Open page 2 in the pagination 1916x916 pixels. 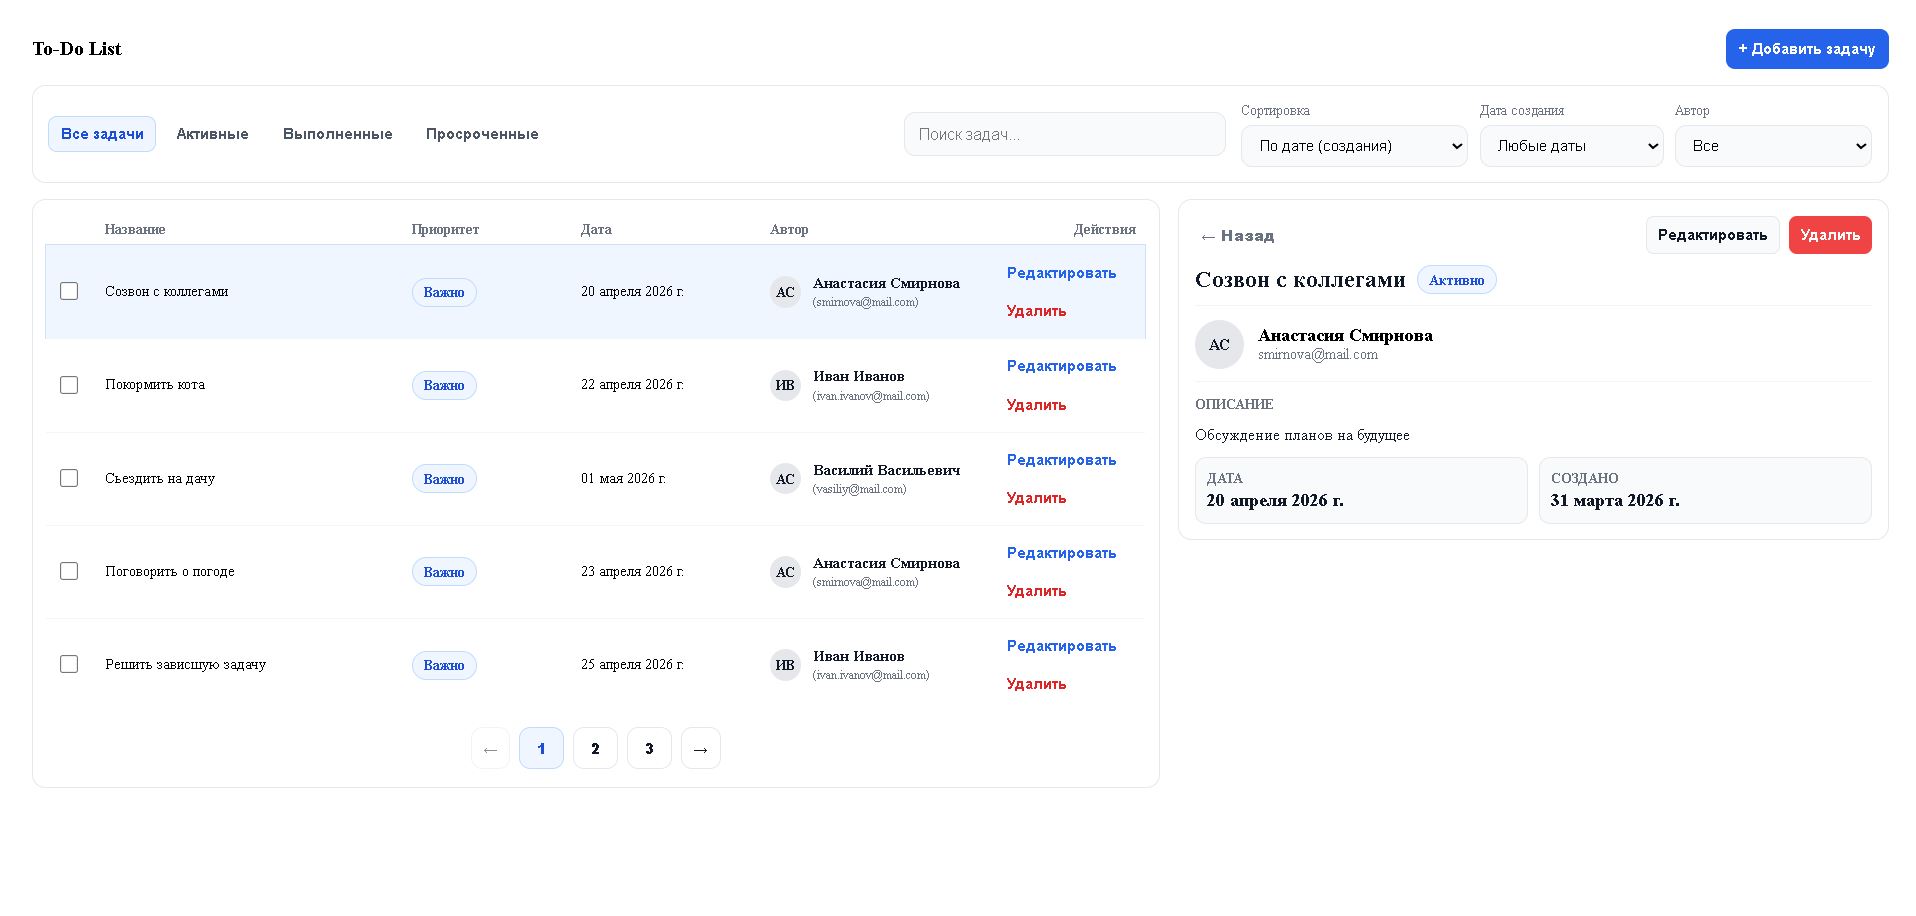coord(595,749)
